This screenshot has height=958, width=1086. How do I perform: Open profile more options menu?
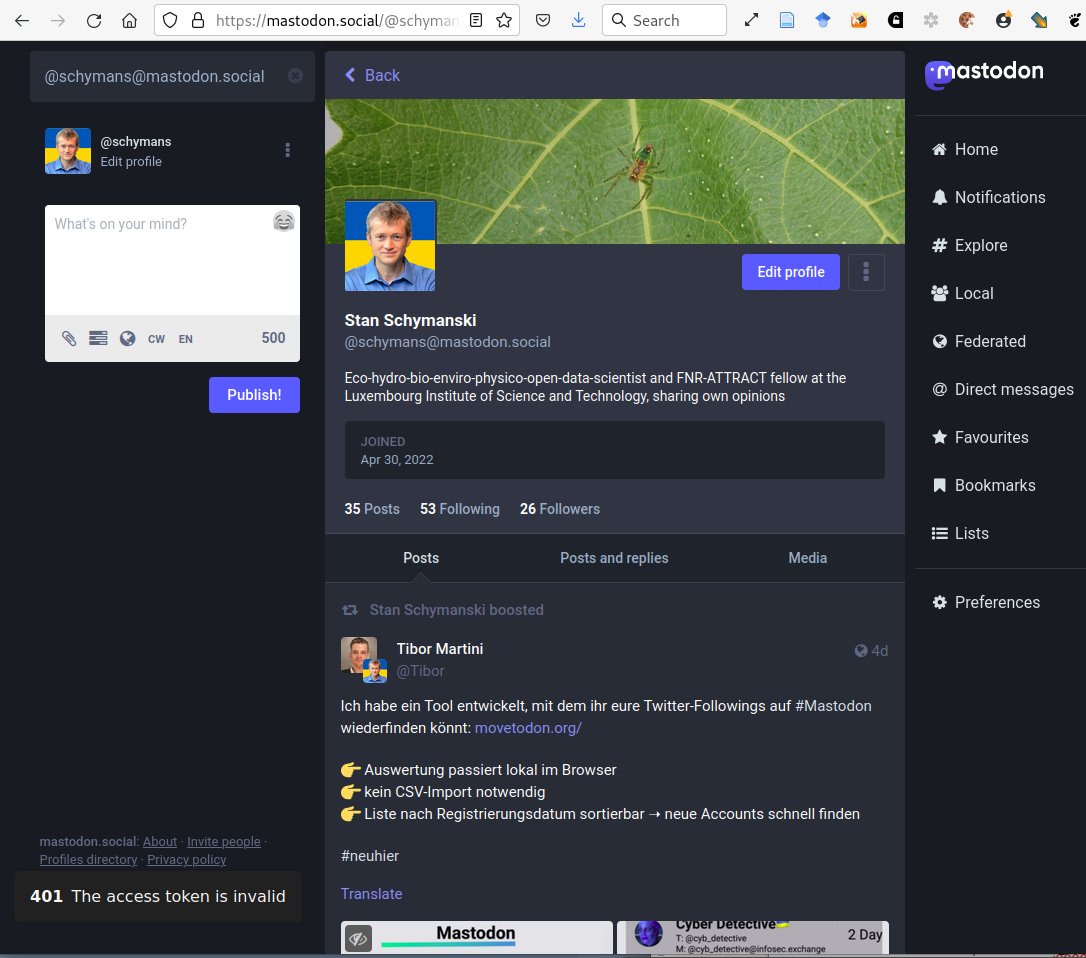(866, 272)
